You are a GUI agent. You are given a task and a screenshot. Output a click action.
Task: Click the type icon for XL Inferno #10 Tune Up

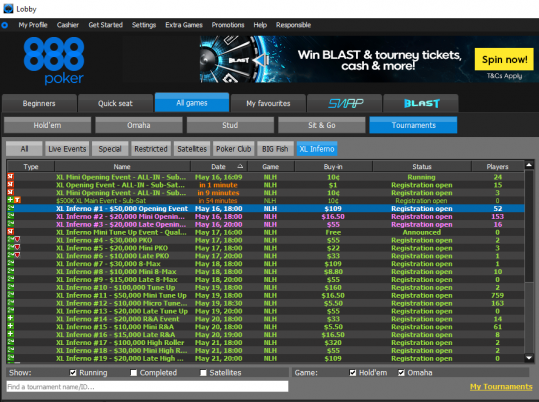click(x=11, y=287)
